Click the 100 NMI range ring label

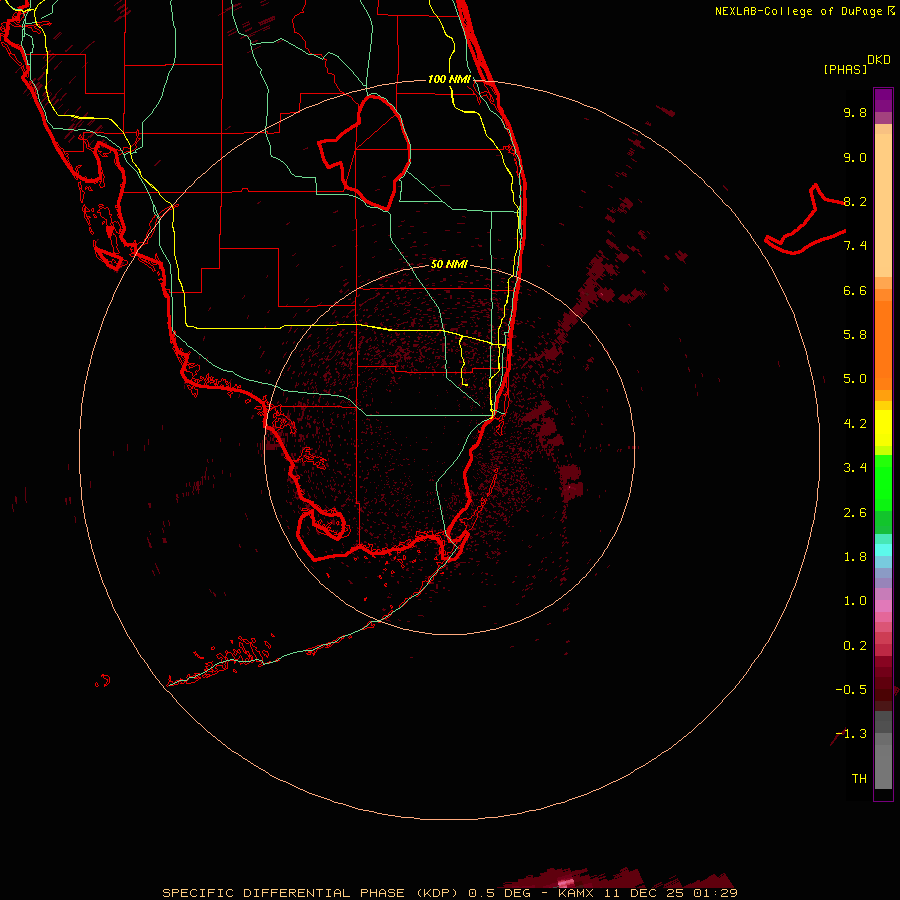click(x=449, y=79)
